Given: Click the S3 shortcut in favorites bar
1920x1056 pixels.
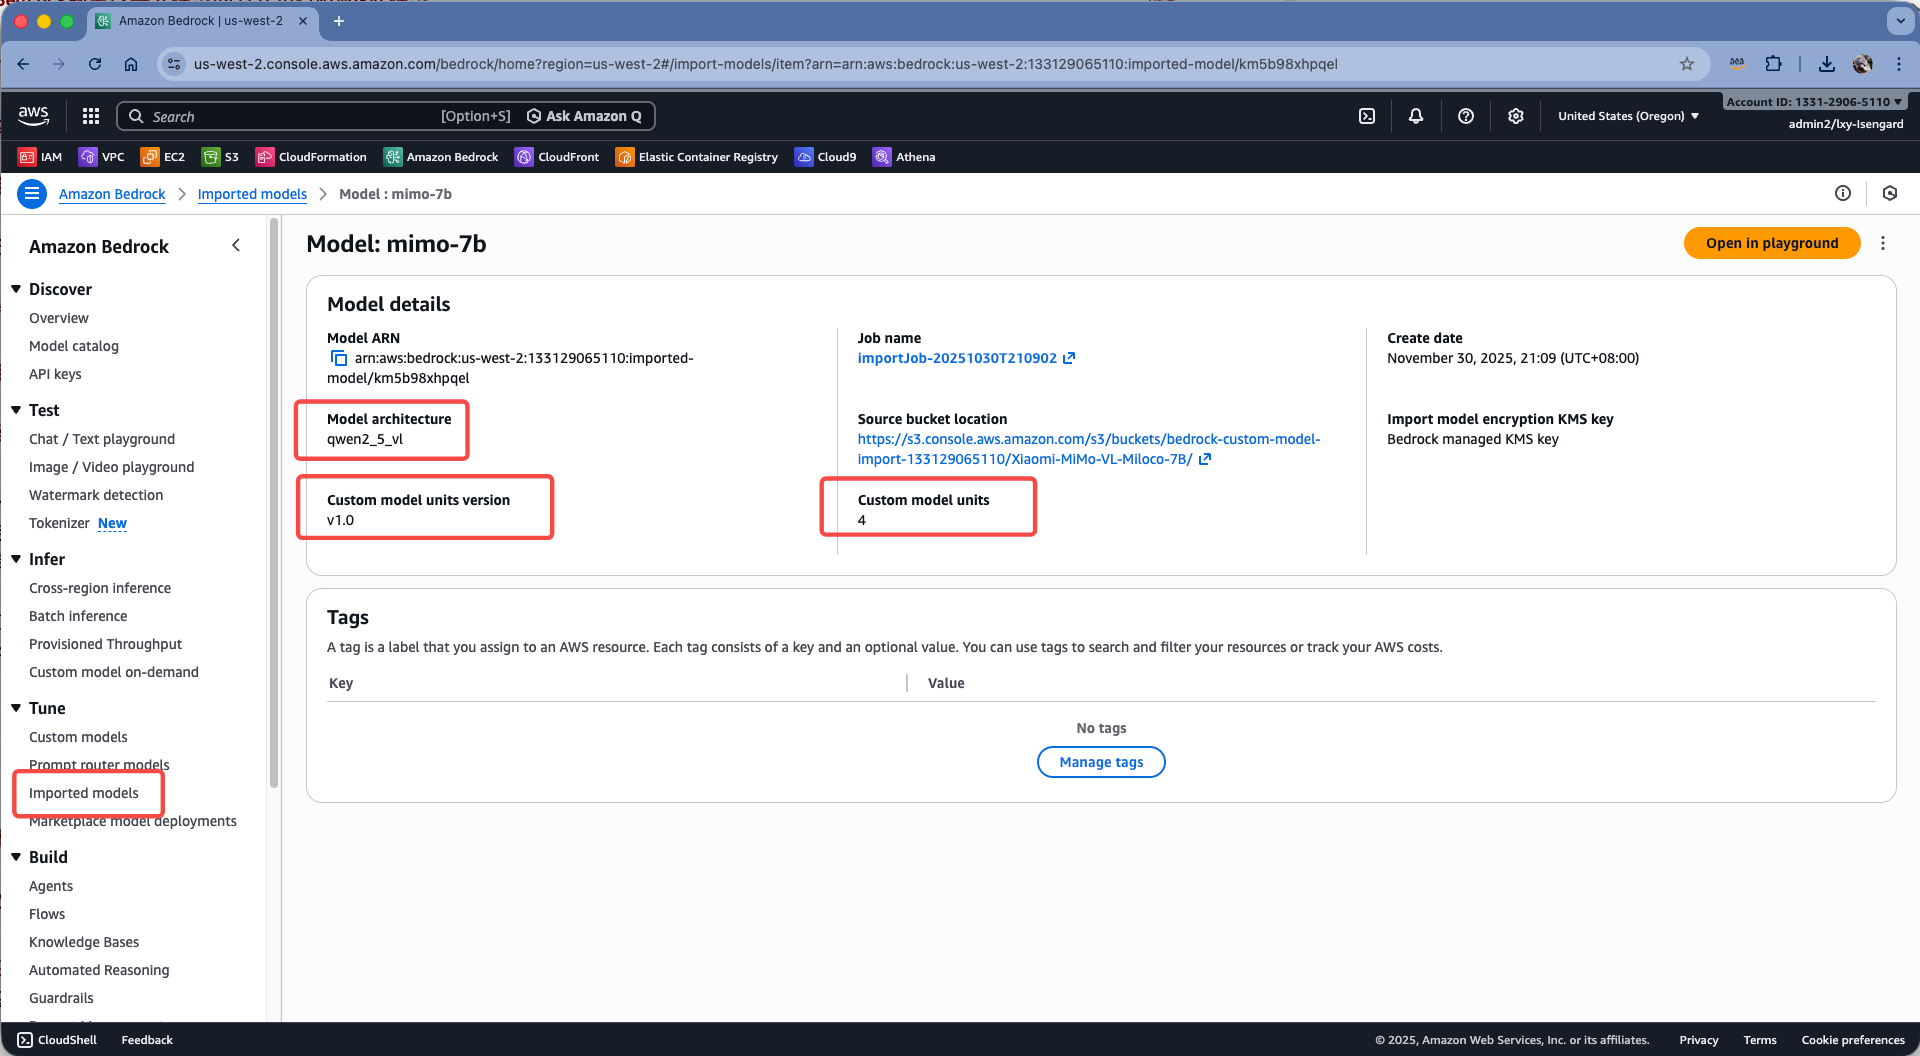Looking at the screenshot, I should pyautogui.click(x=221, y=157).
